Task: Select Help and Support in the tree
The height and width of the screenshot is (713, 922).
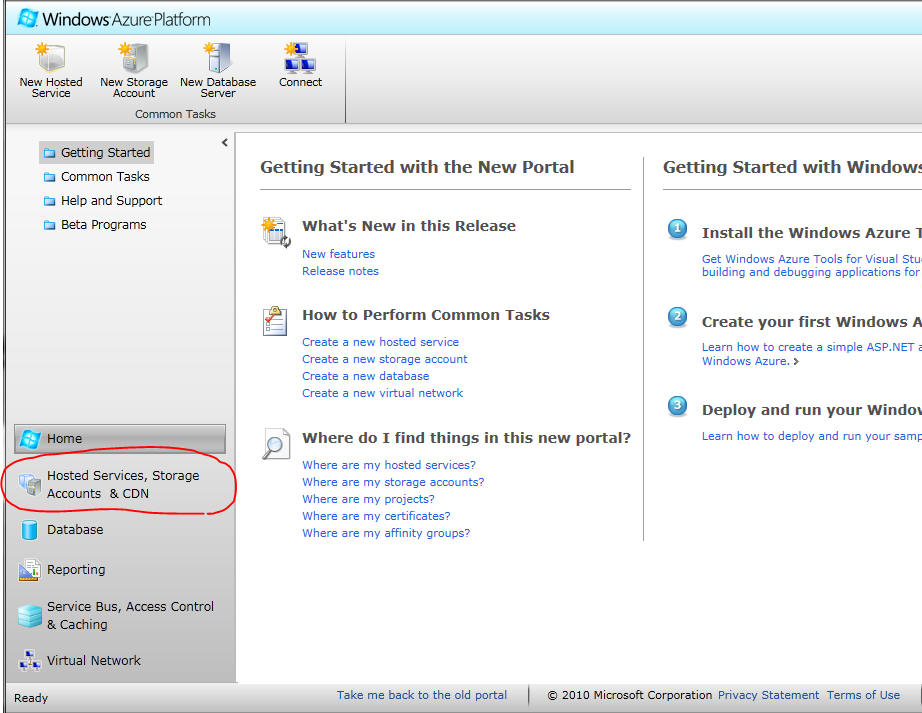Action: pyautogui.click(x=103, y=201)
